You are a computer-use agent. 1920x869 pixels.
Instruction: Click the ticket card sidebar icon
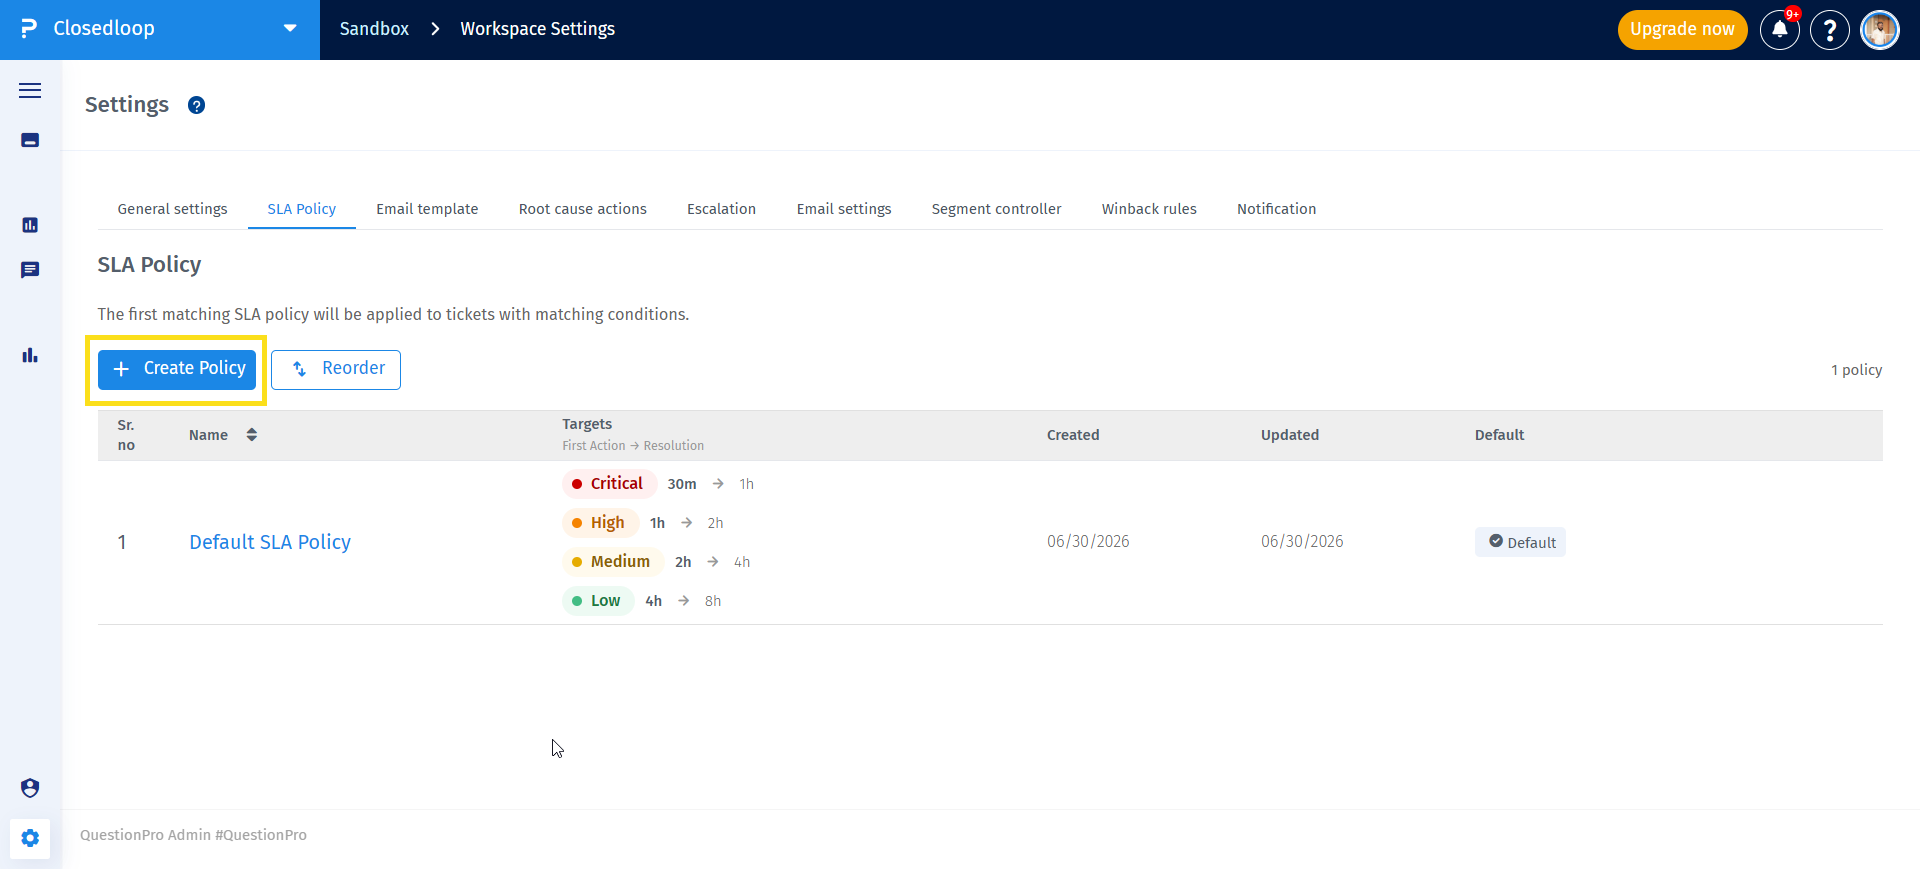coord(30,140)
